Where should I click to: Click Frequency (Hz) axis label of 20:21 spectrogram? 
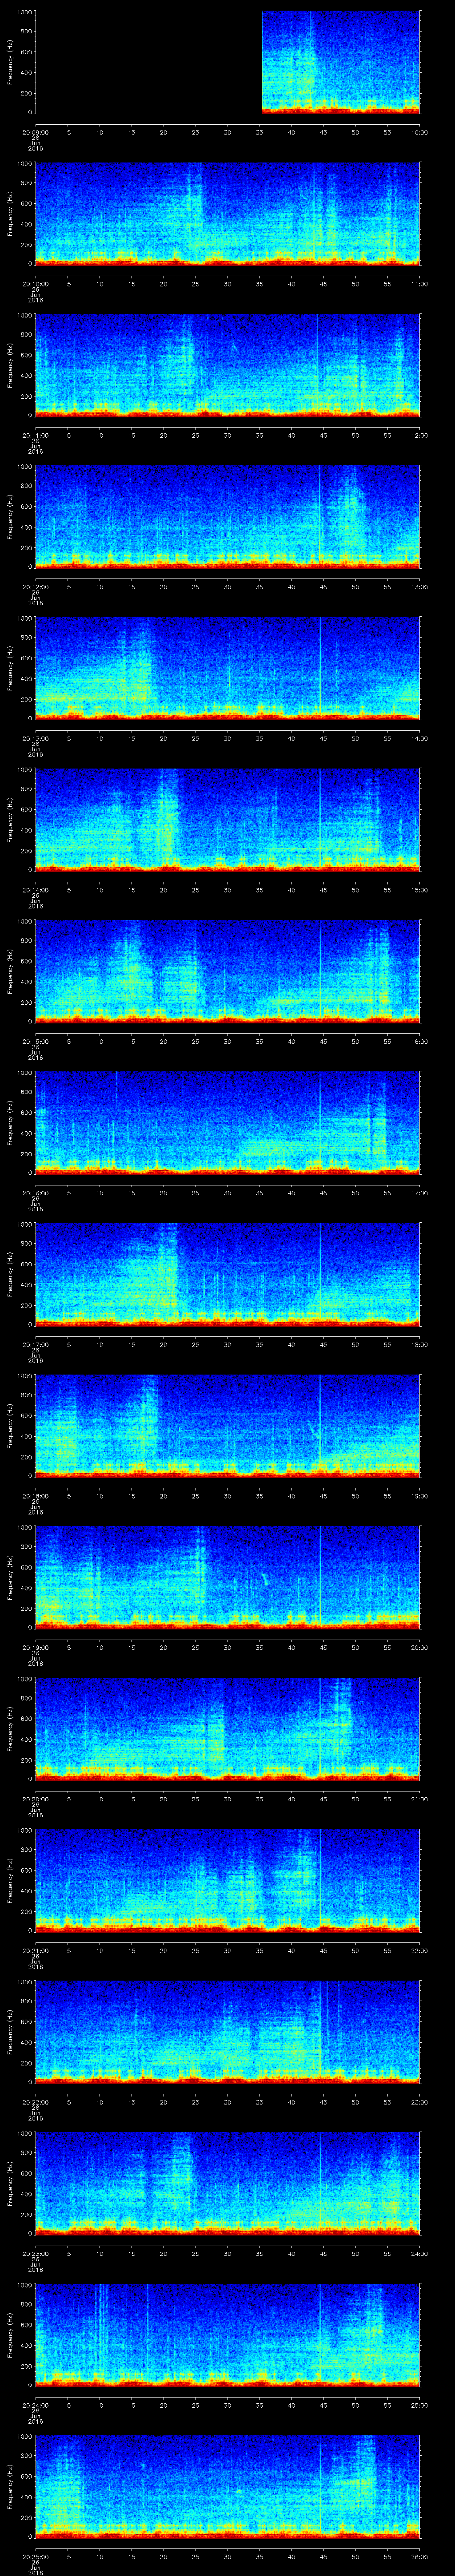pos(9,1880)
